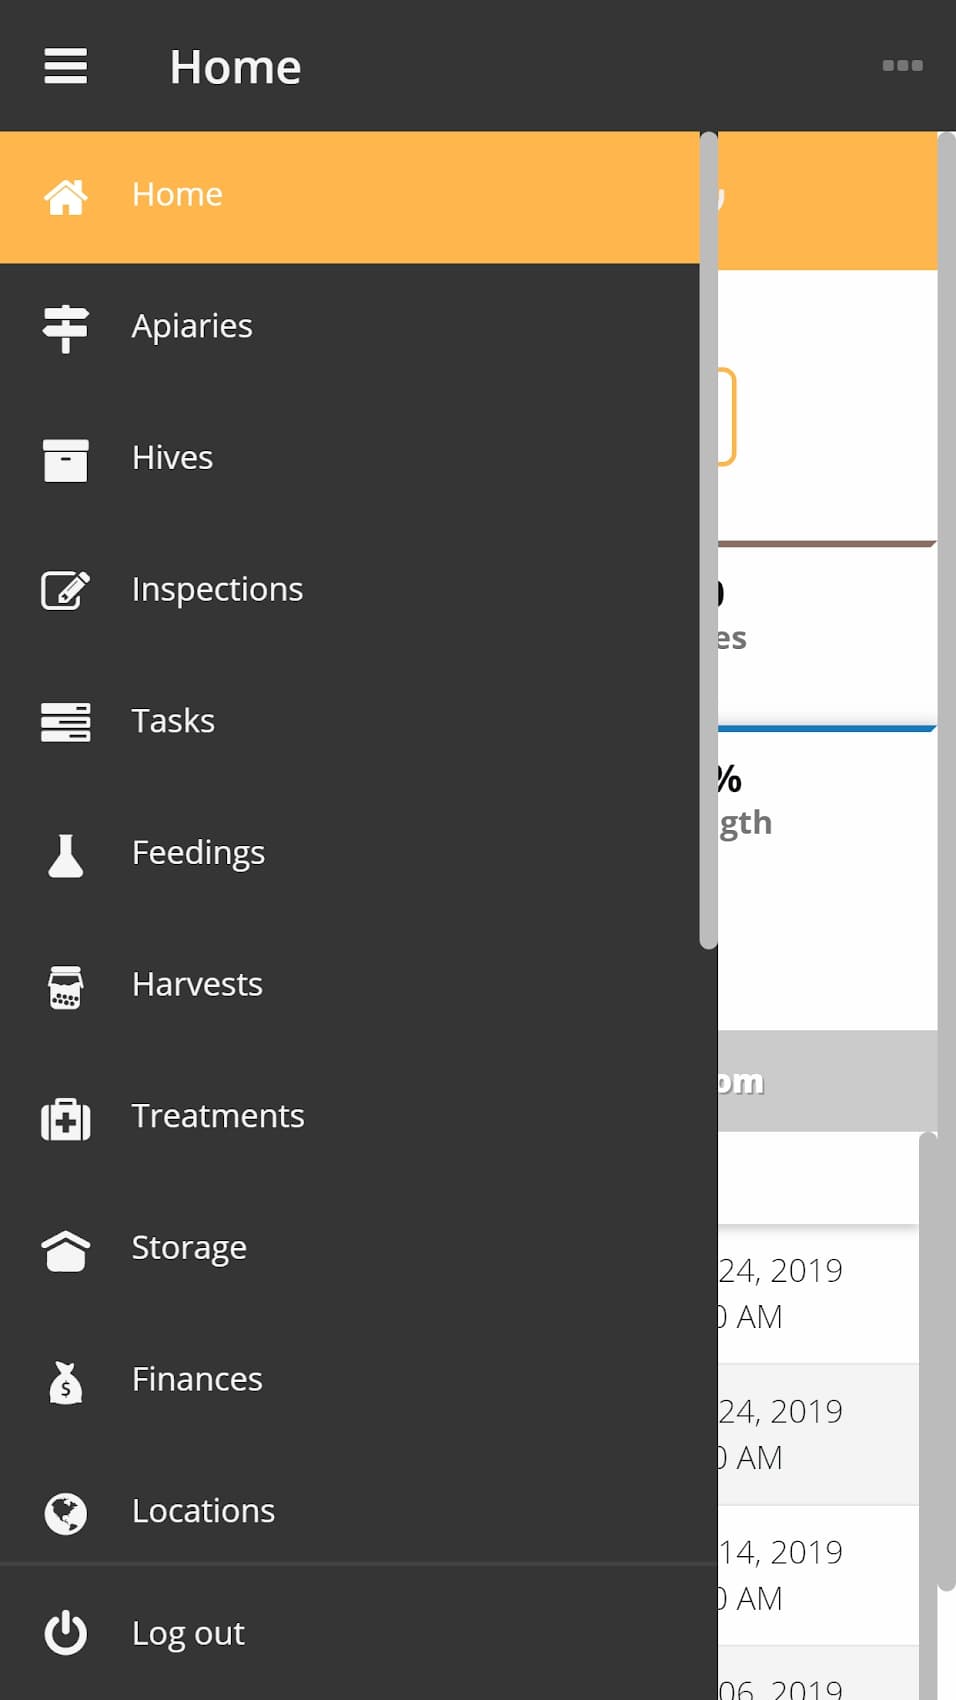This screenshot has width=956, height=1700.
Task: Open the Tasks menu item
Action: [x=350, y=722]
